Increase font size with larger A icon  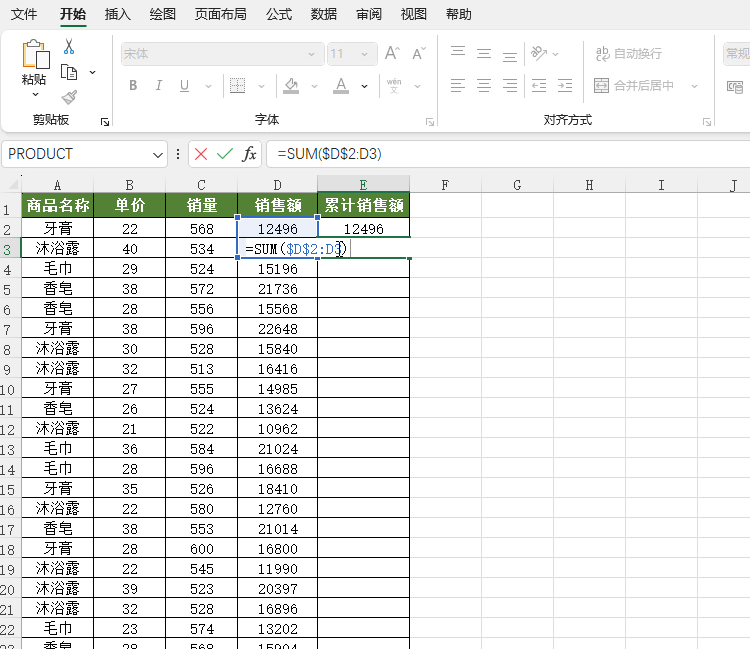(392, 53)
